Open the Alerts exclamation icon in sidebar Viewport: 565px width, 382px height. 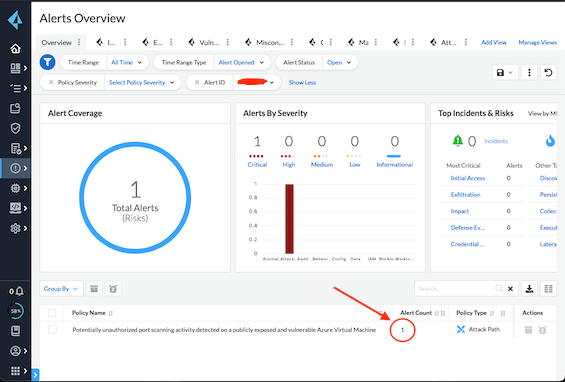15,168
